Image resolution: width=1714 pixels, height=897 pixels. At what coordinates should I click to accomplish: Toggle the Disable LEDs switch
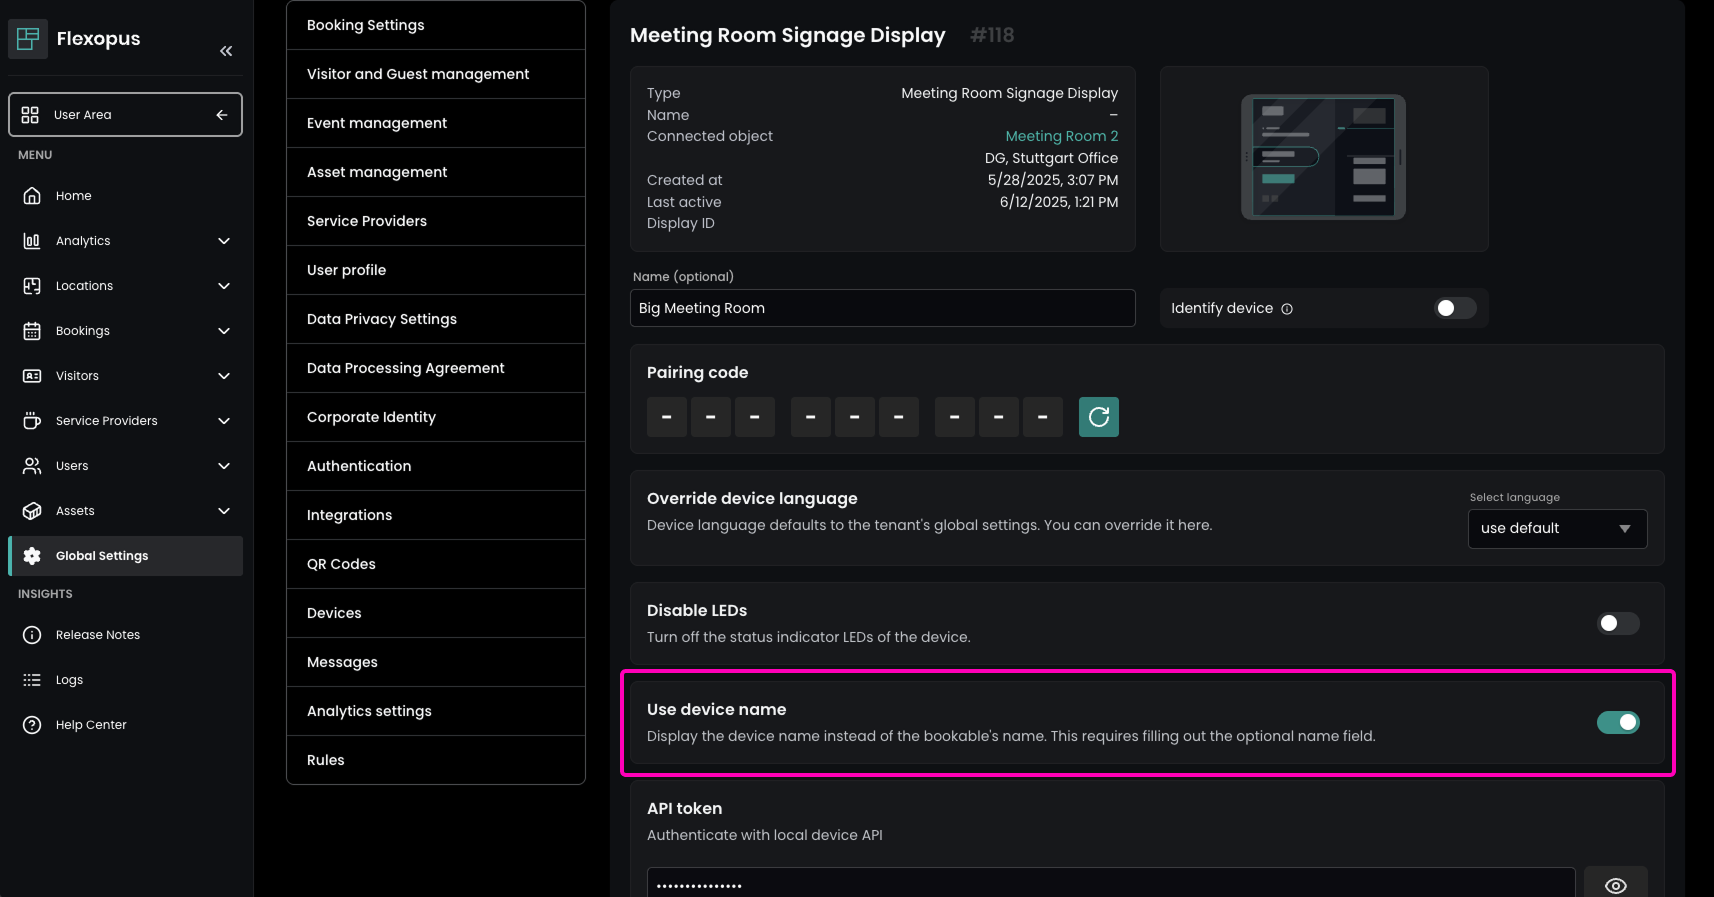[x=1617, y=623]
